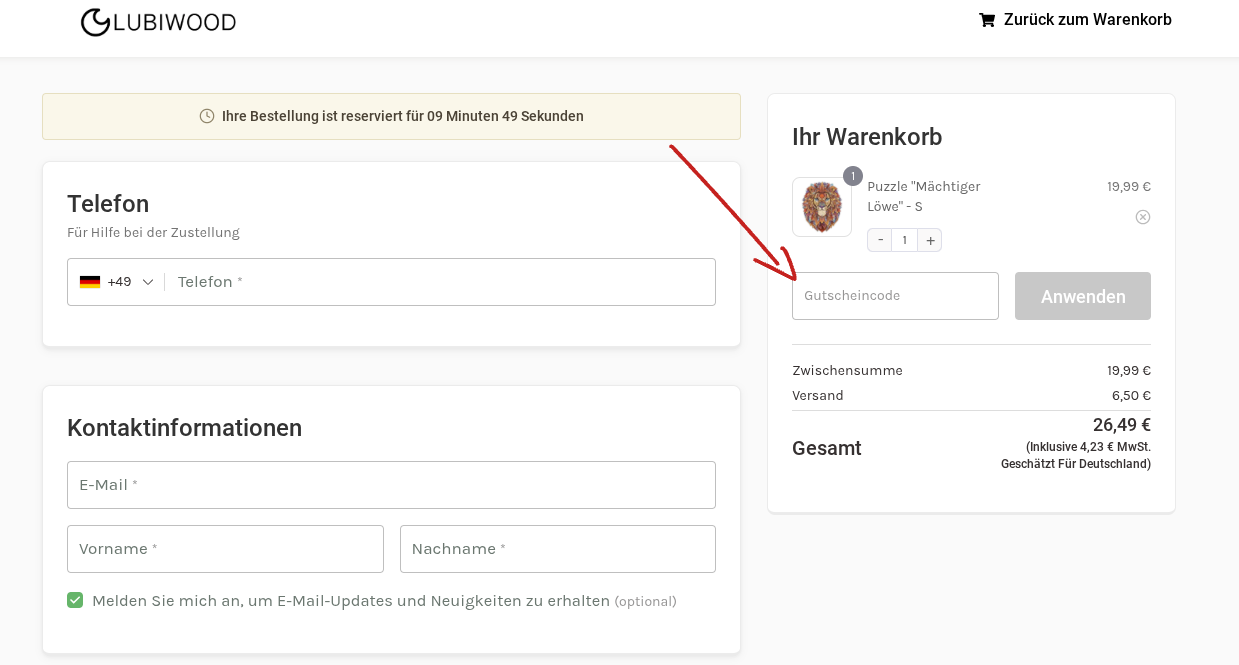The height and width of the screenshot is (665, 1239).
Task: Click into the Telefon number field
Action: pos(440,282)
